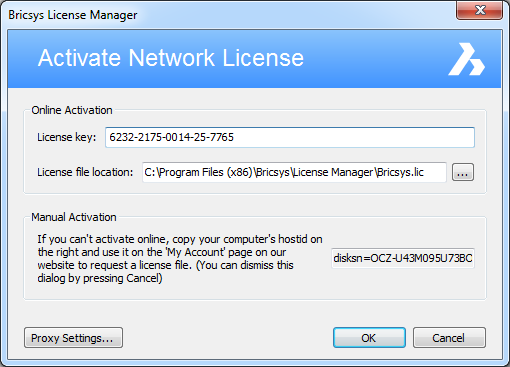Click the "Bricsys License Manager" title bar text
This screenshot has width=510, height=367.
pos(73,15)
